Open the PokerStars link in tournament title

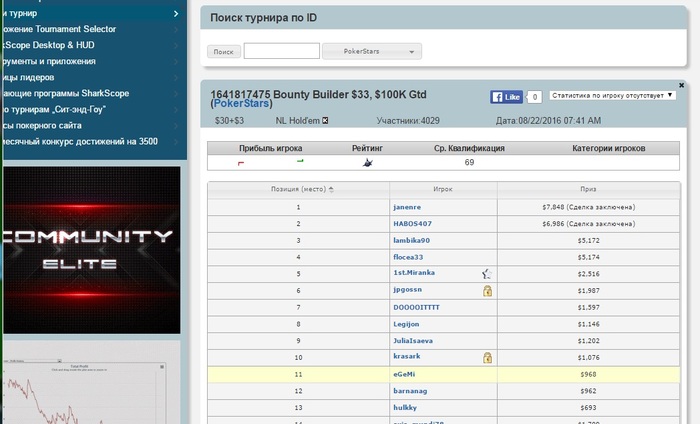(x=241, y=104)
